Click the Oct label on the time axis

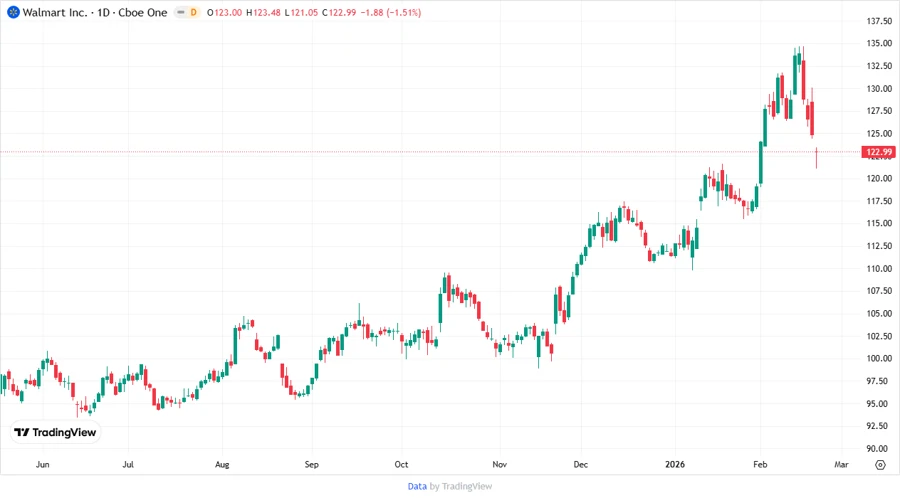point(401,464)
